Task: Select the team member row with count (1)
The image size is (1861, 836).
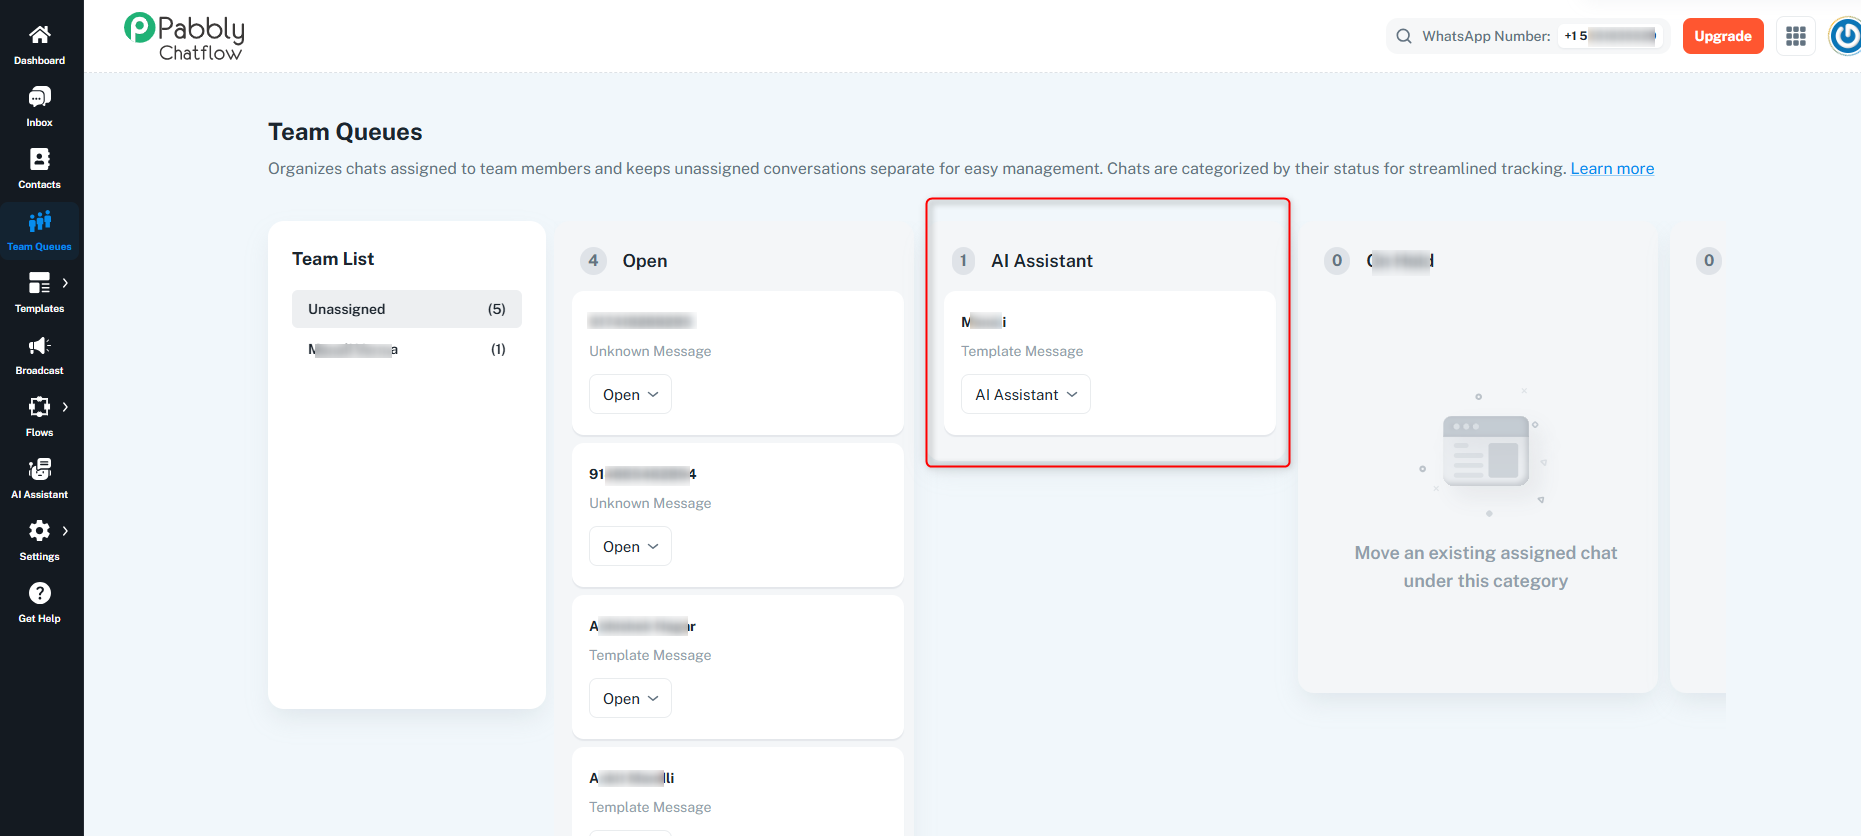Action: 407,349
